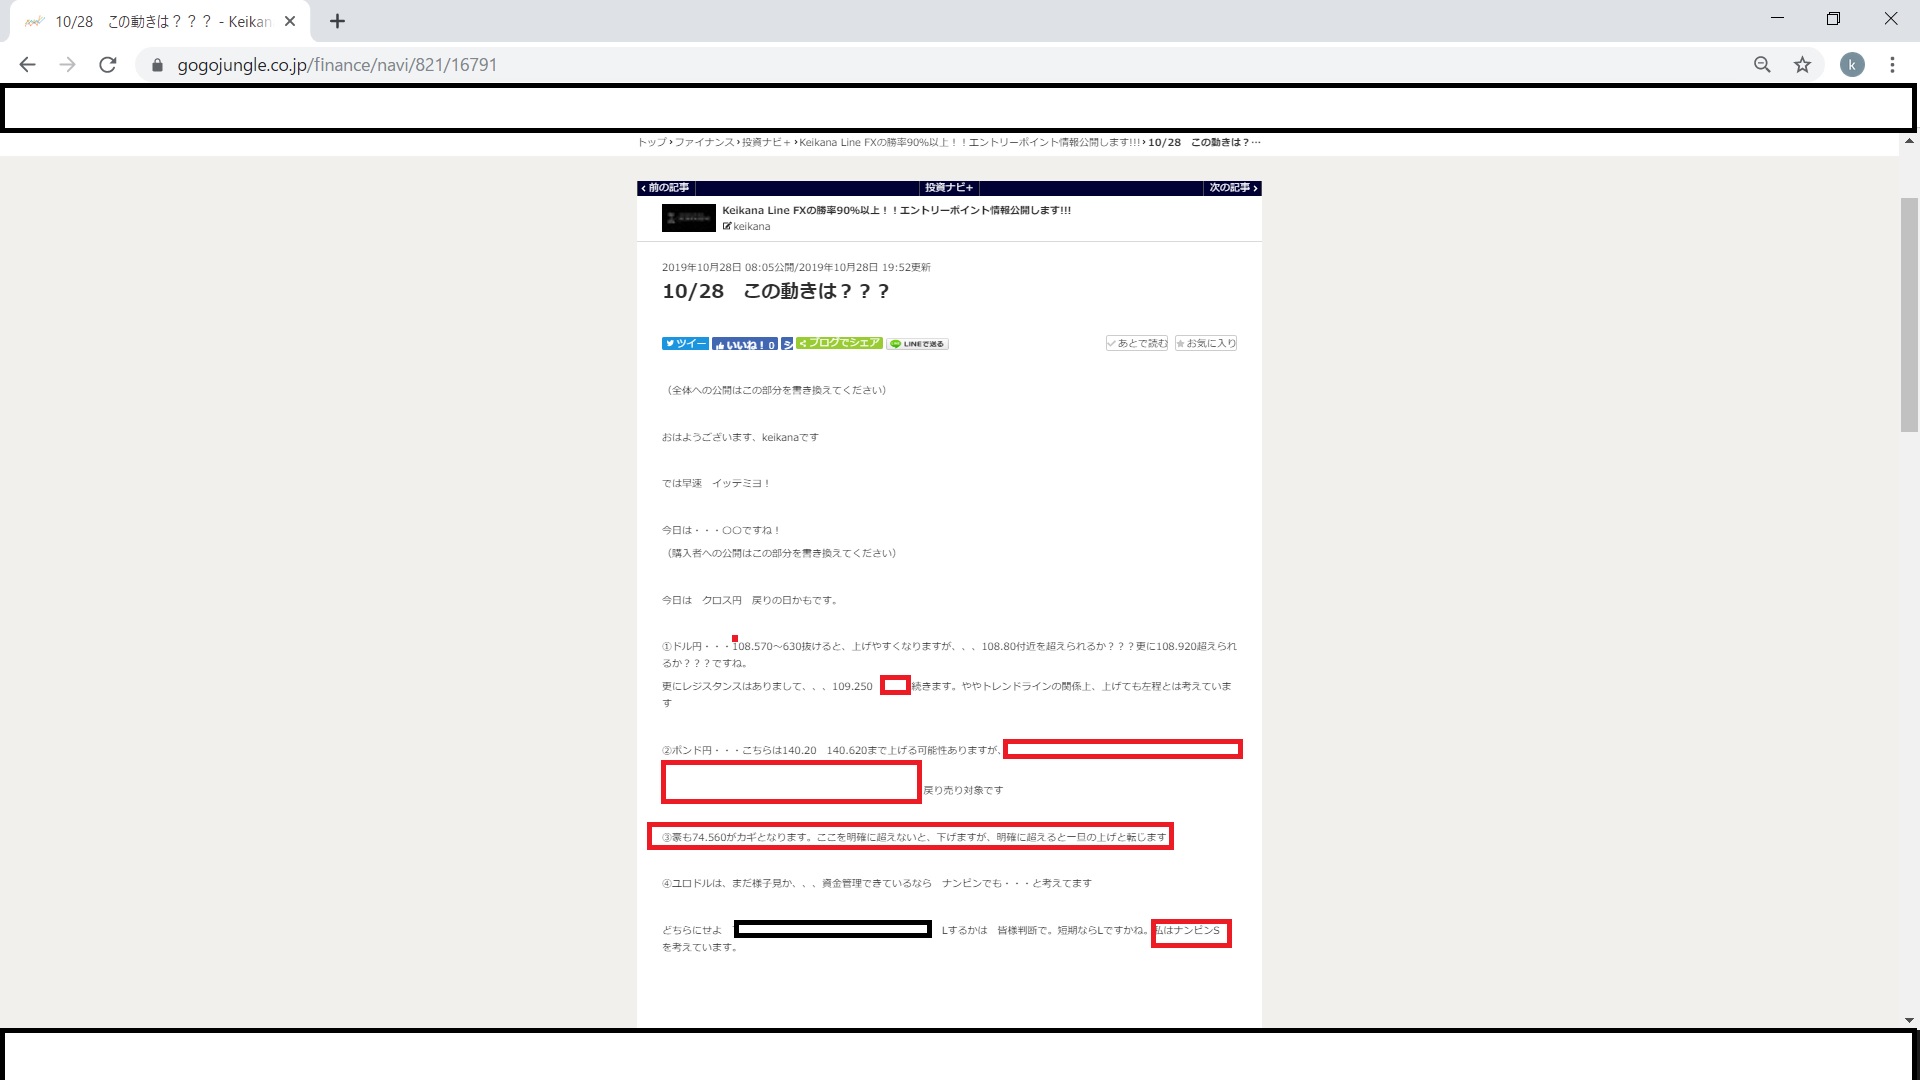Screen dimensions: 1920x1080
Task: Click the blue Facebook share icon
Action: click(x=787, y=344)
